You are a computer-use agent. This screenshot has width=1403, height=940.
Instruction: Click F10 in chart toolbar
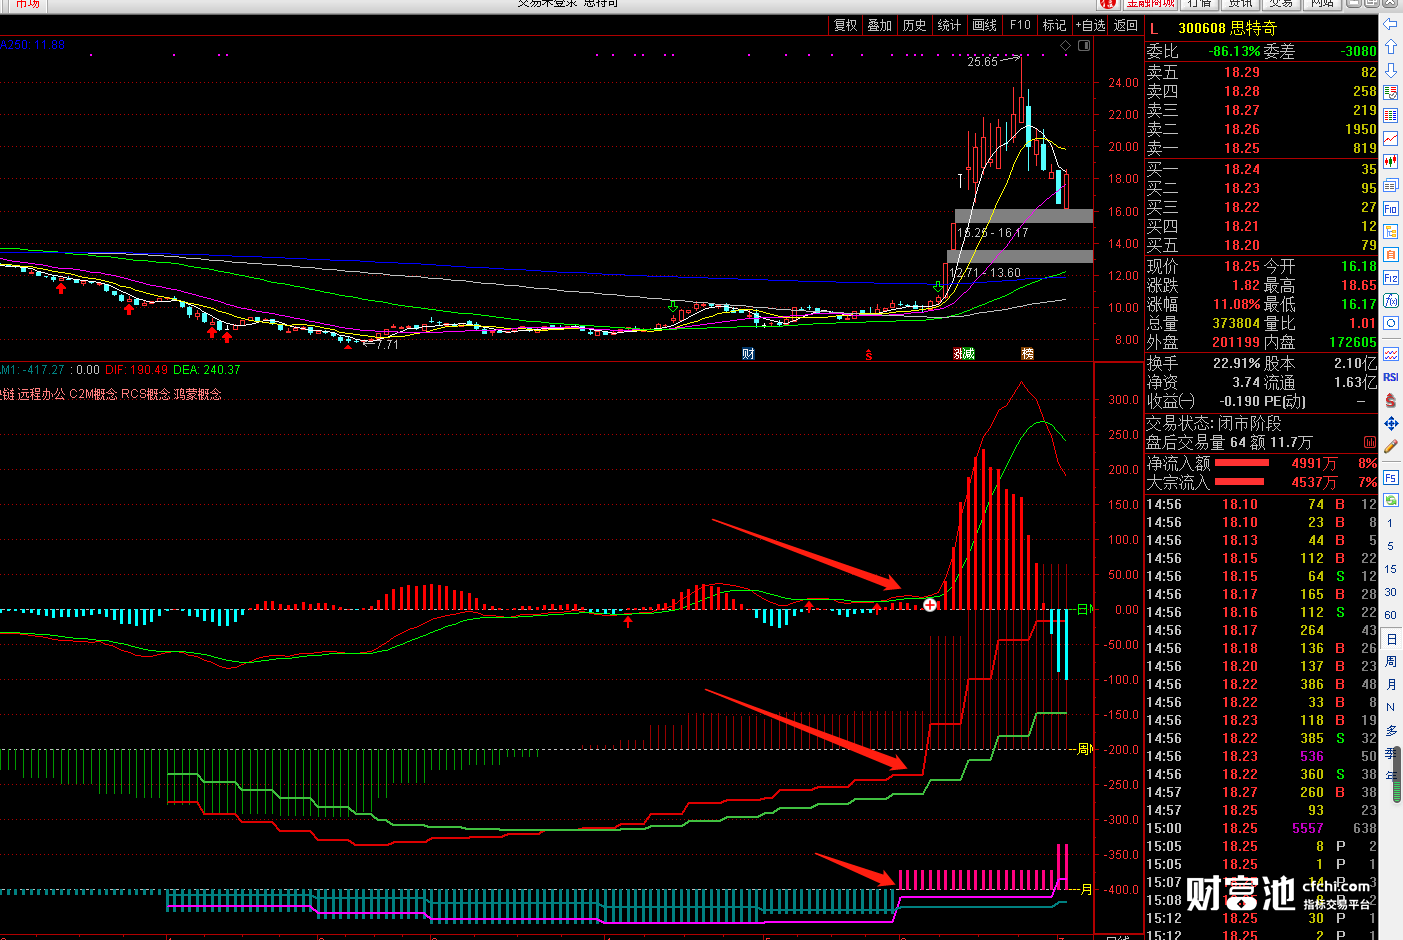1020,25
